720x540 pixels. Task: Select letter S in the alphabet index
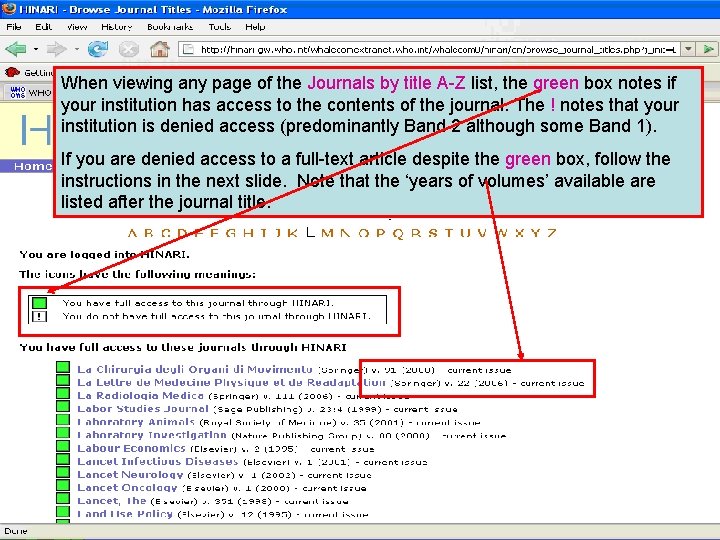pos(432,233)
